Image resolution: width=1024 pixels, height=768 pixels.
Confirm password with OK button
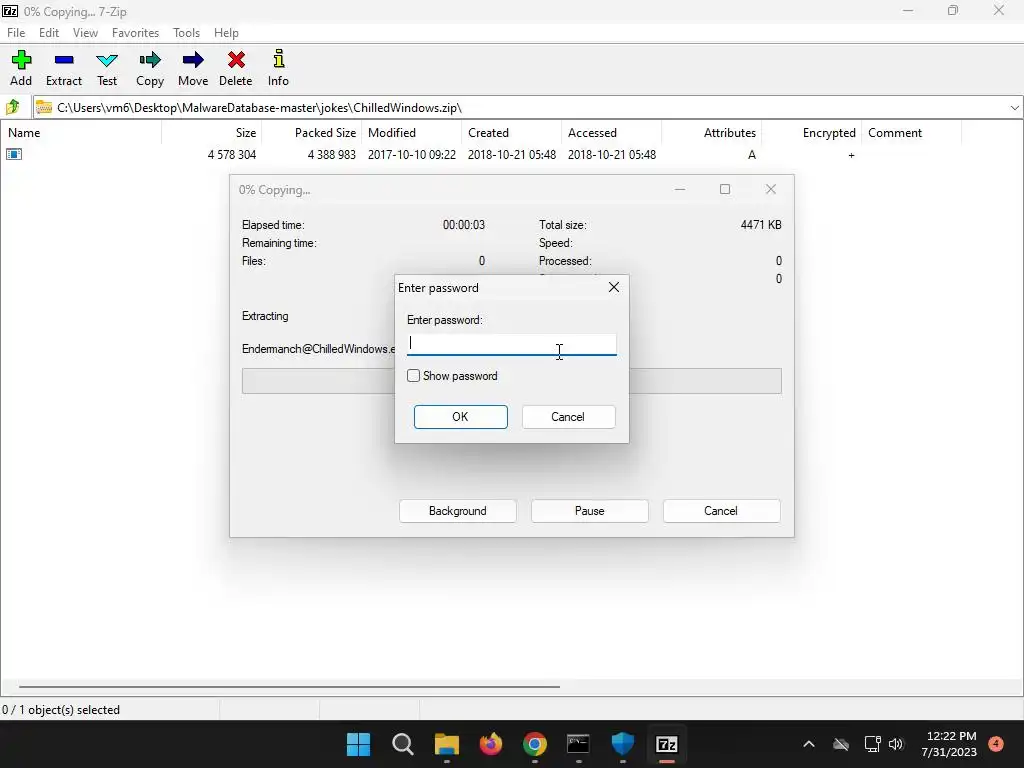point(460,417)
